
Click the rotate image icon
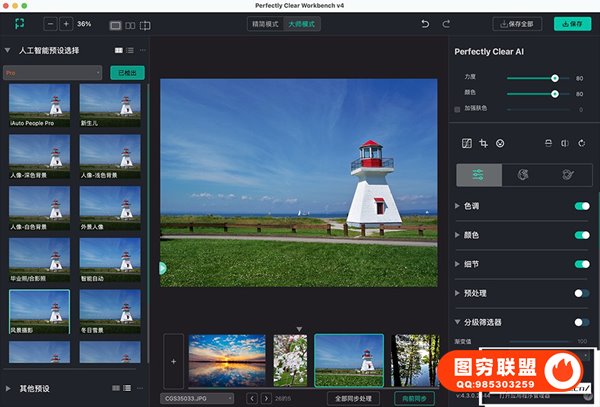pyautogui.click(x=581, y=143)
